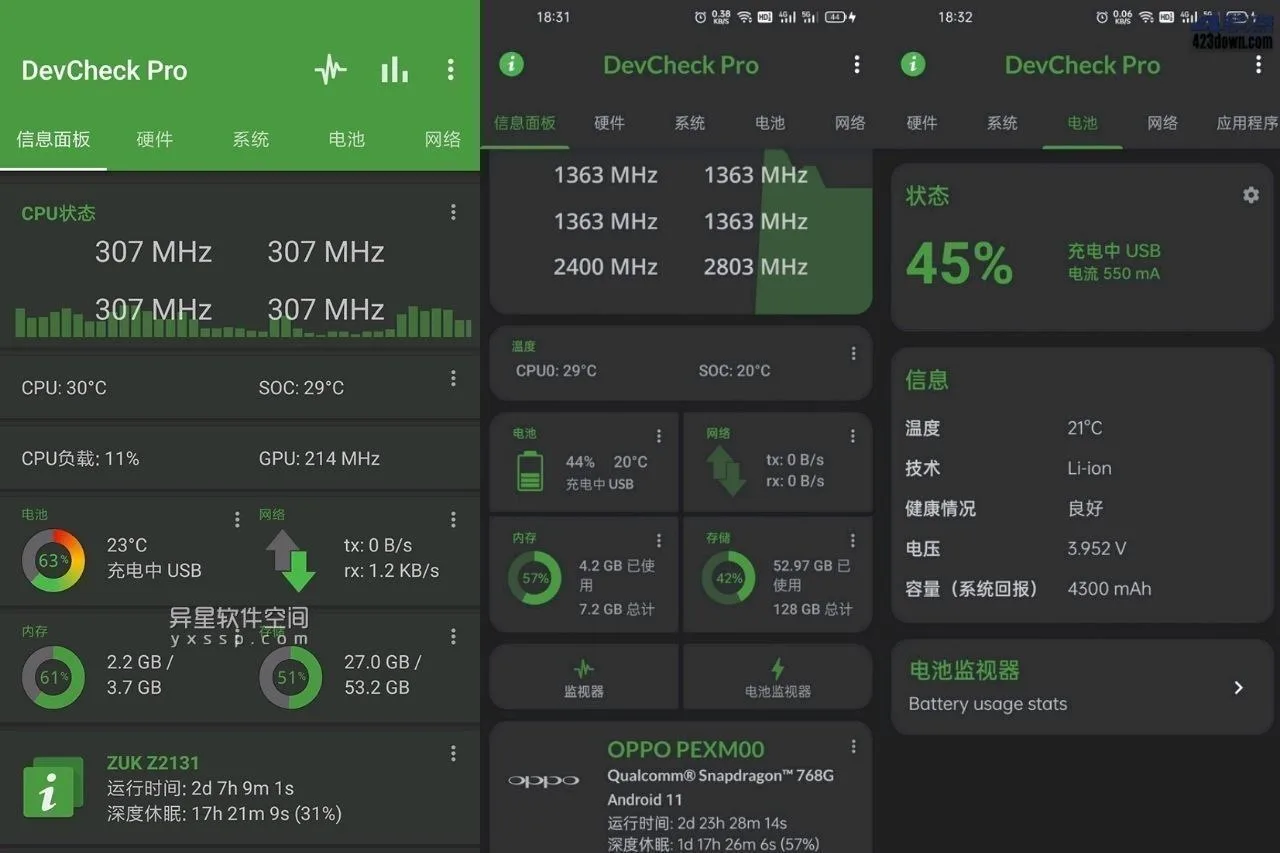The image size is (1280, 853).
Task: Tap 技术 value Li-ion
Action: [x=1089, y=468]
